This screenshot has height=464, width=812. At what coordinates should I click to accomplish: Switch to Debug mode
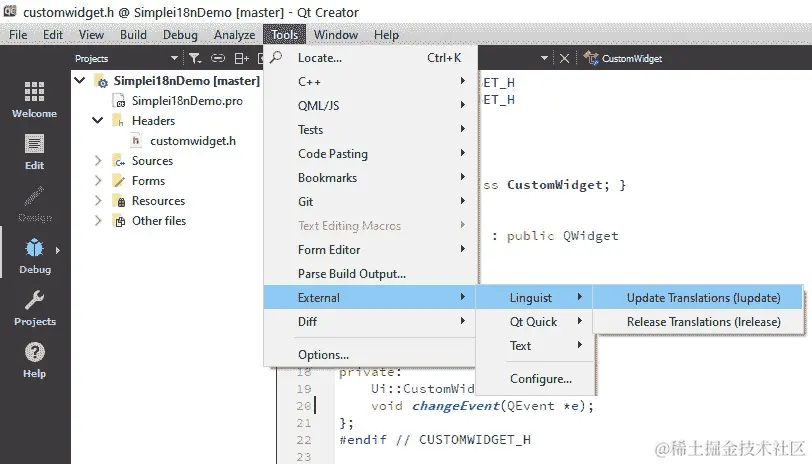click(x=34, y=256)
